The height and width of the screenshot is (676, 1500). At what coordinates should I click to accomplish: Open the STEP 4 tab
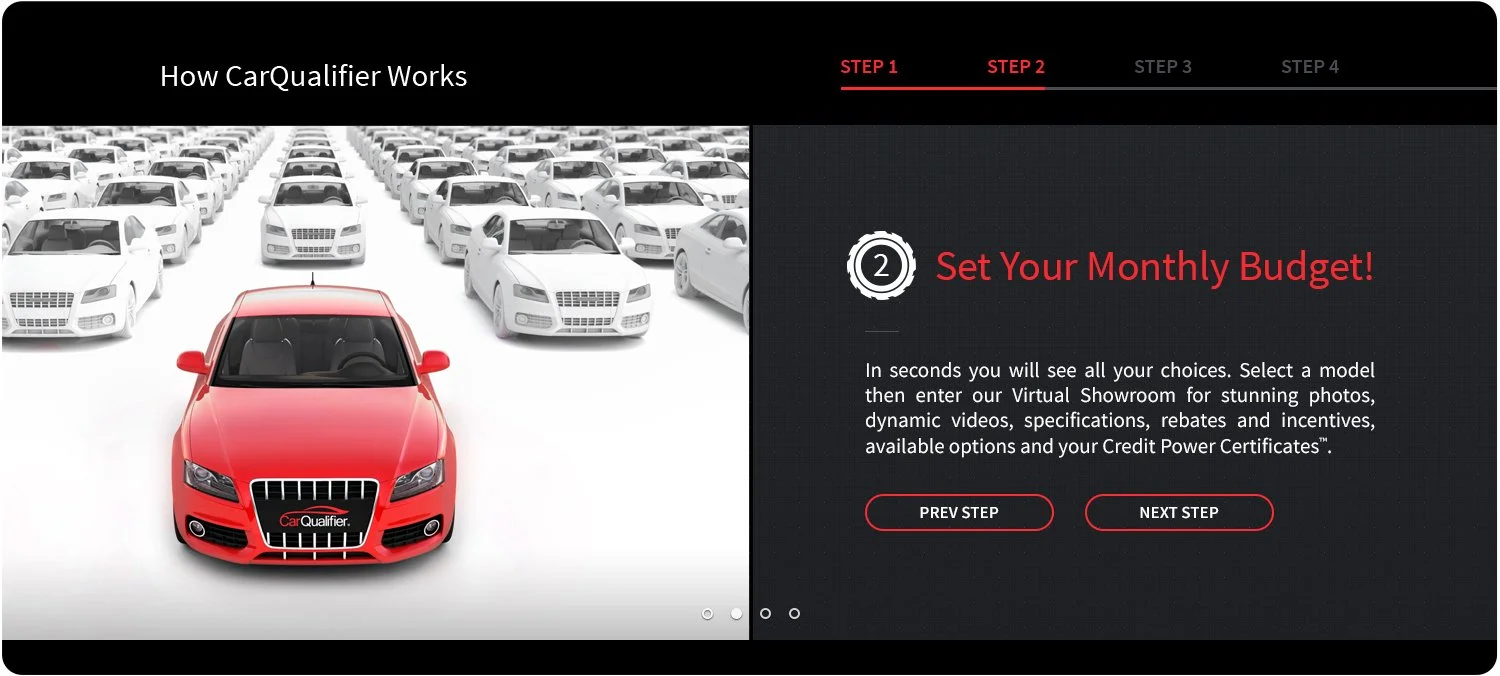(x=1310, y=67)
